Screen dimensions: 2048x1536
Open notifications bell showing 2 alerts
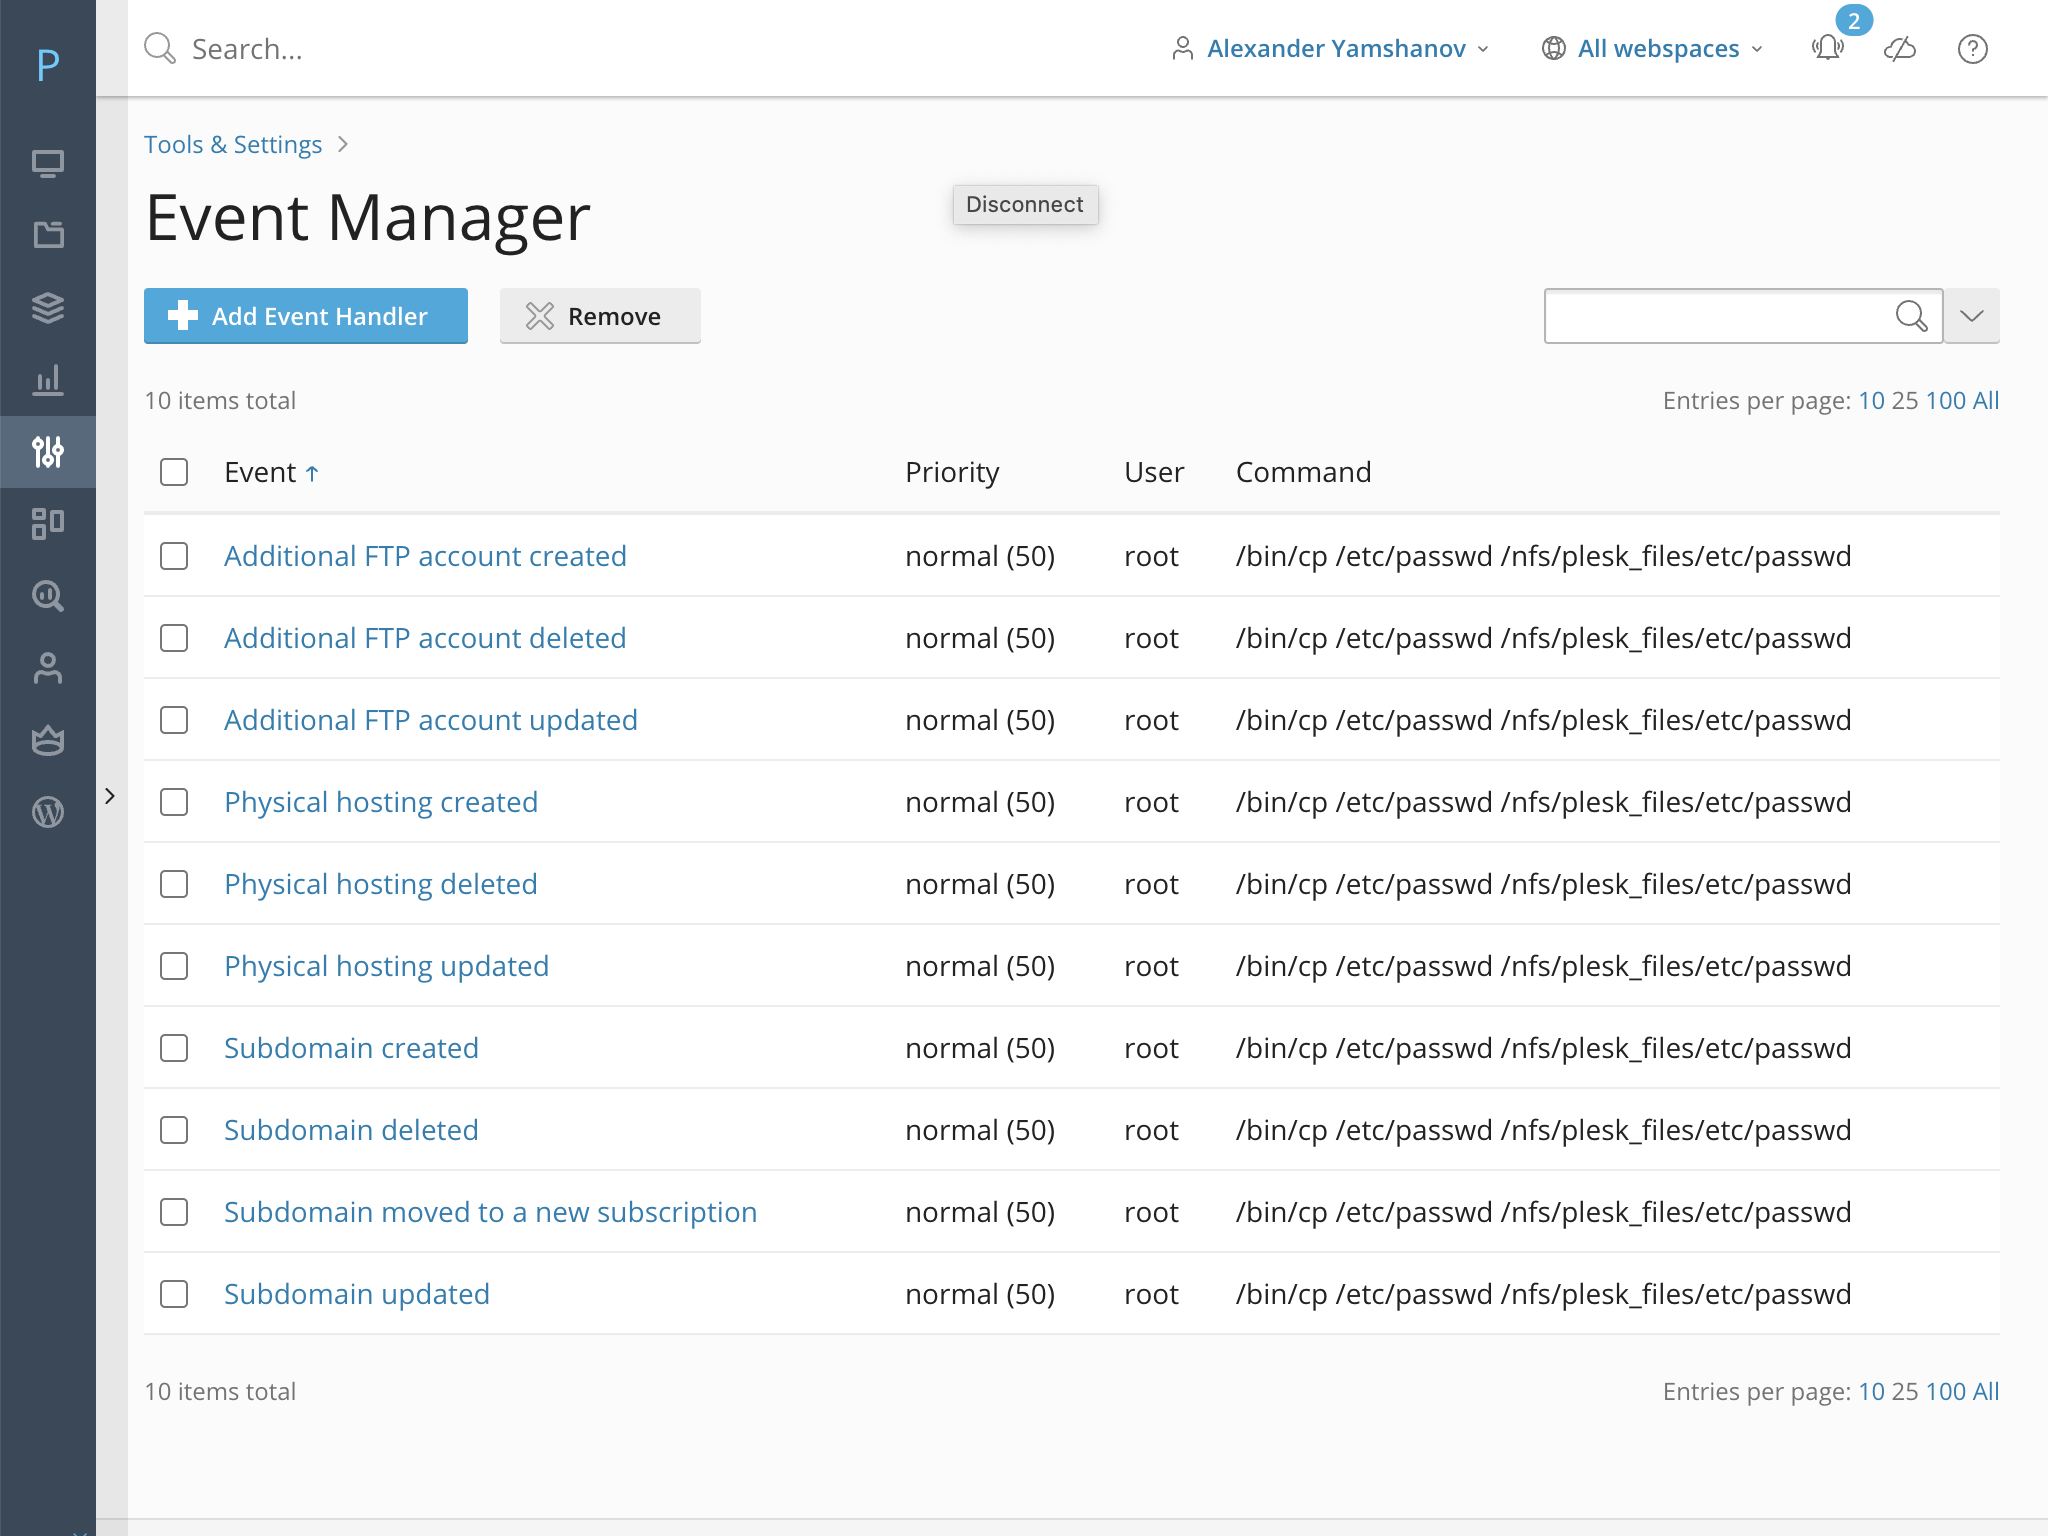[1827, 48]
